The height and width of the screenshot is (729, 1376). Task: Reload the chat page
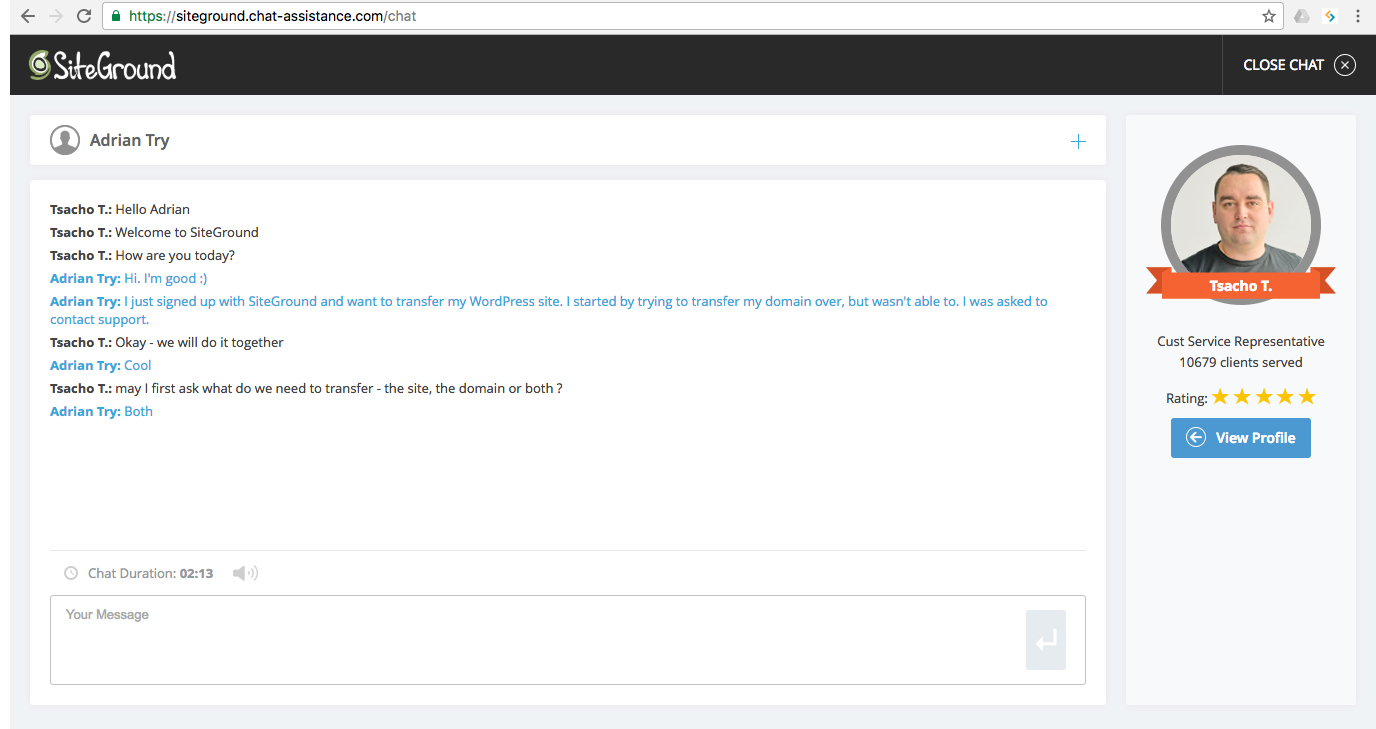coord(84,16)
